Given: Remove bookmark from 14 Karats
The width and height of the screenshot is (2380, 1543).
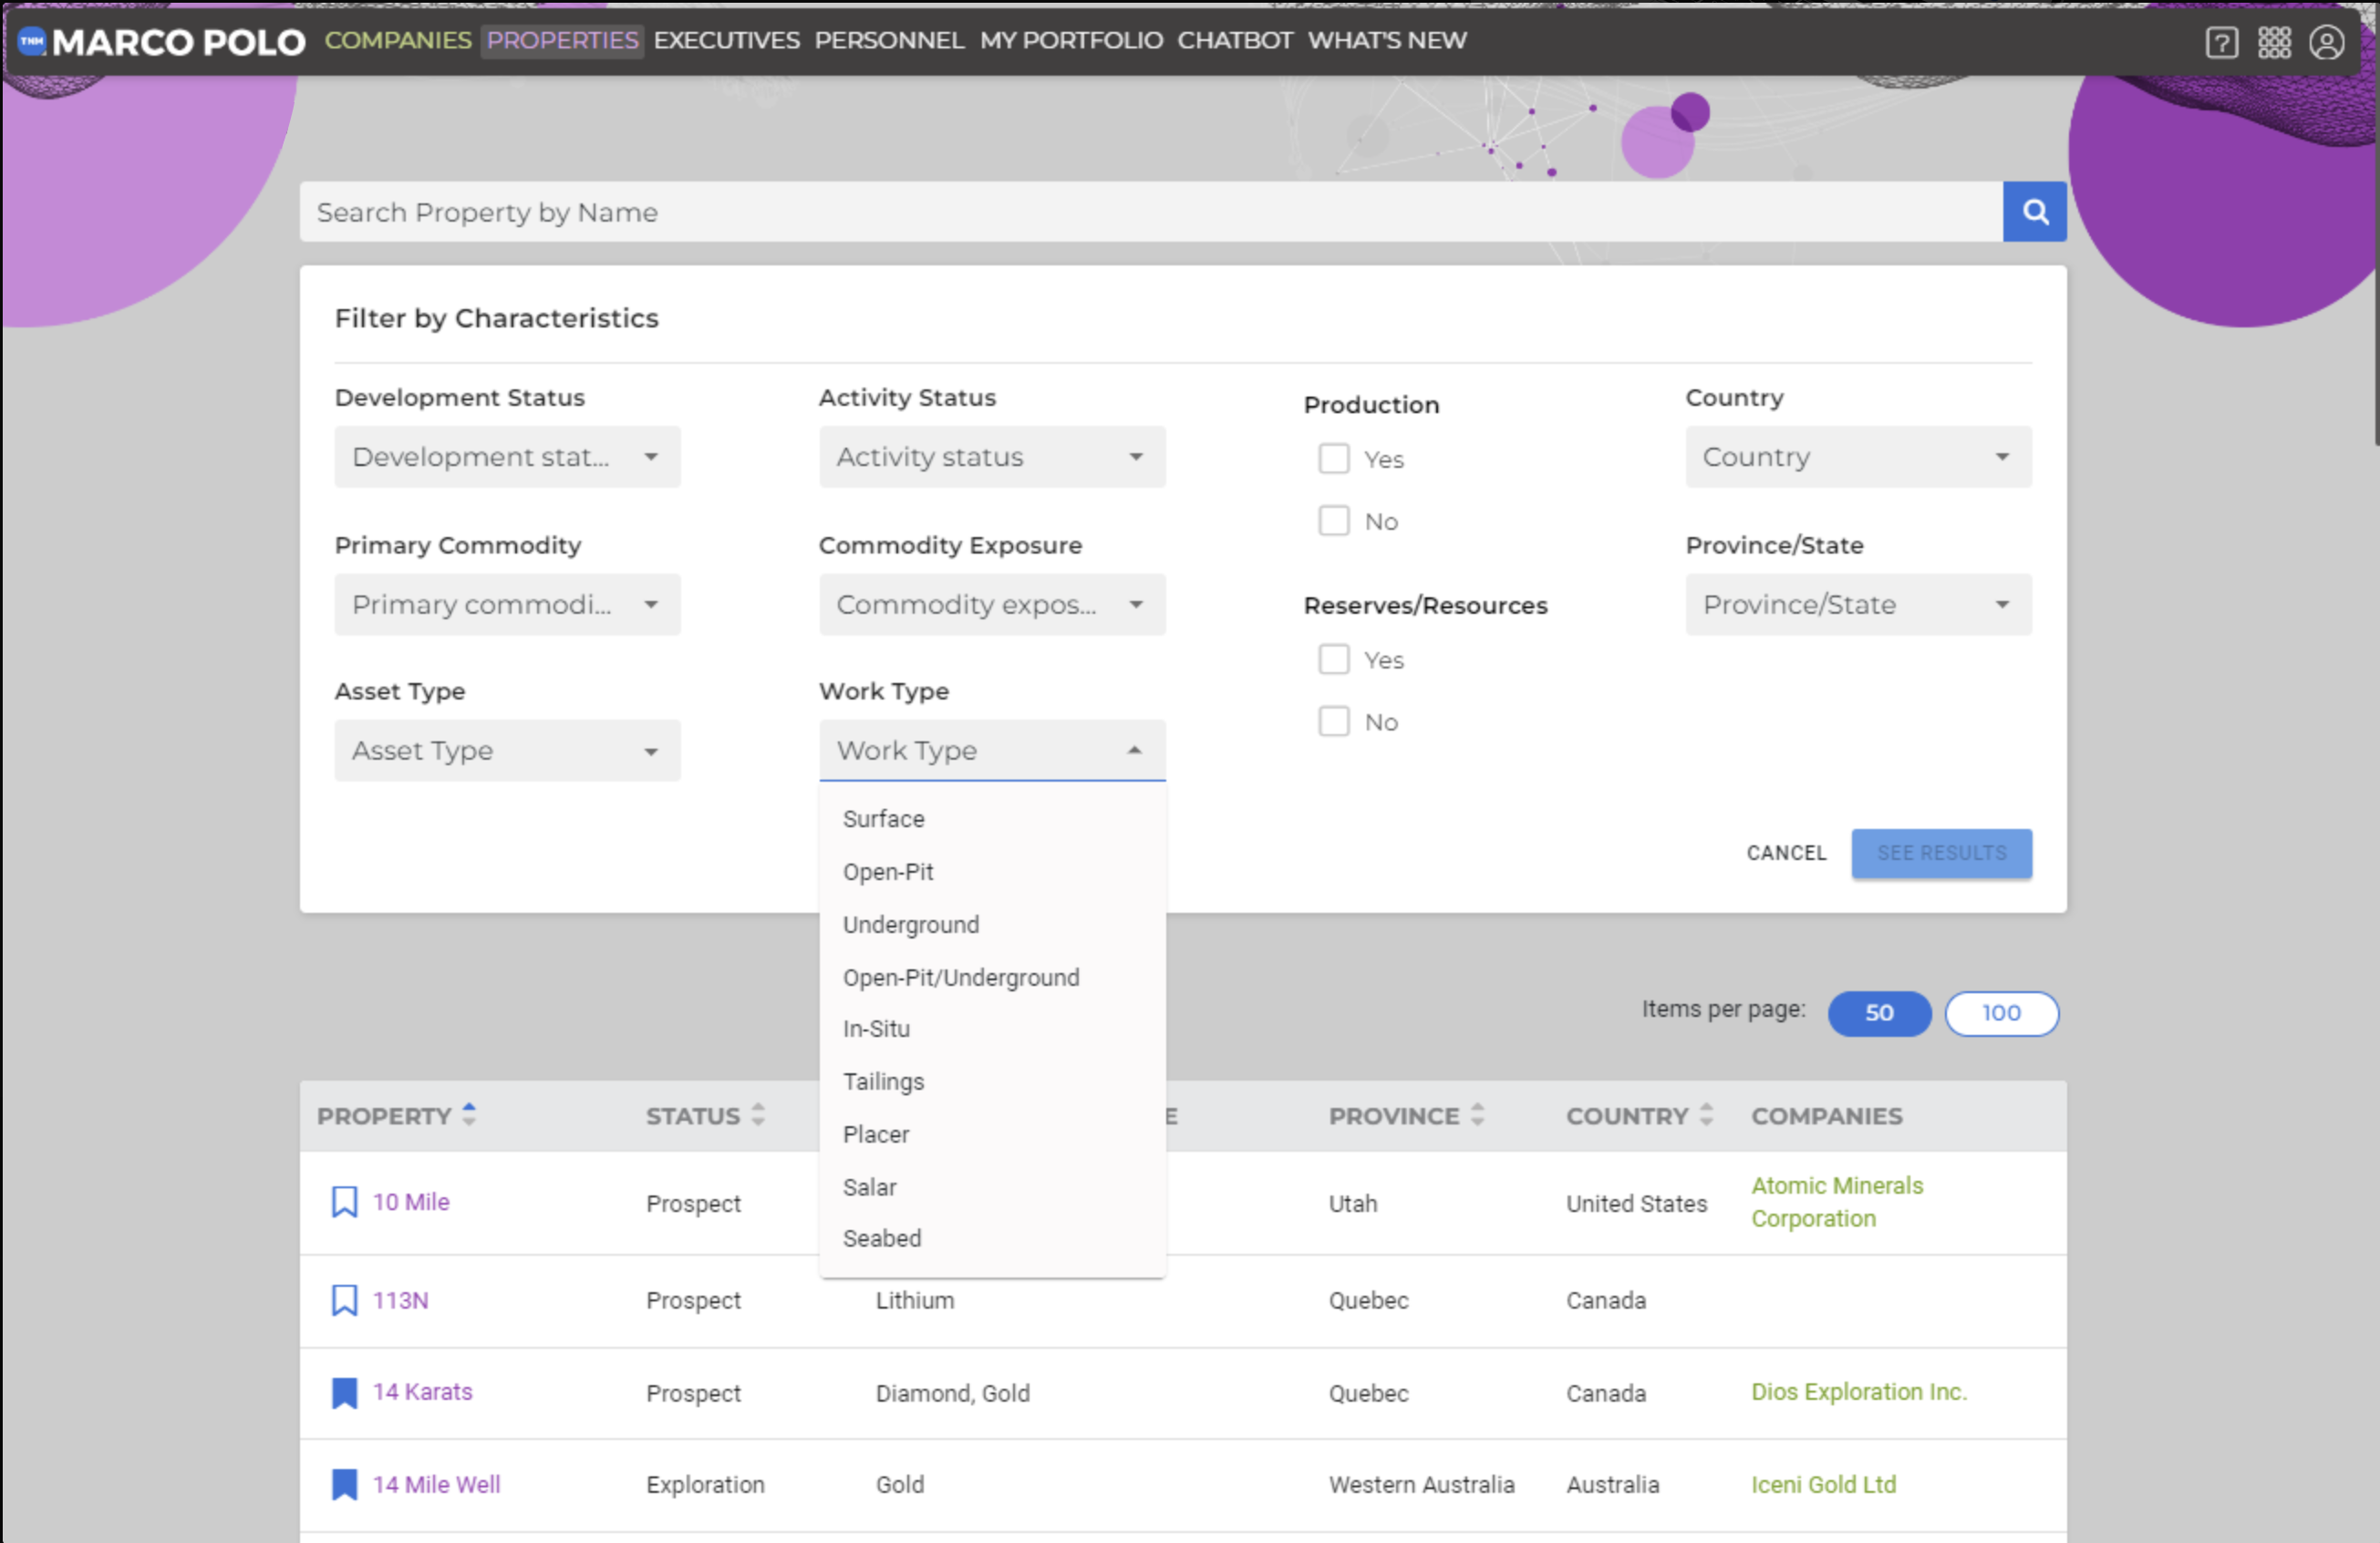Looking at the screenshot, I should pos(344,1392).
